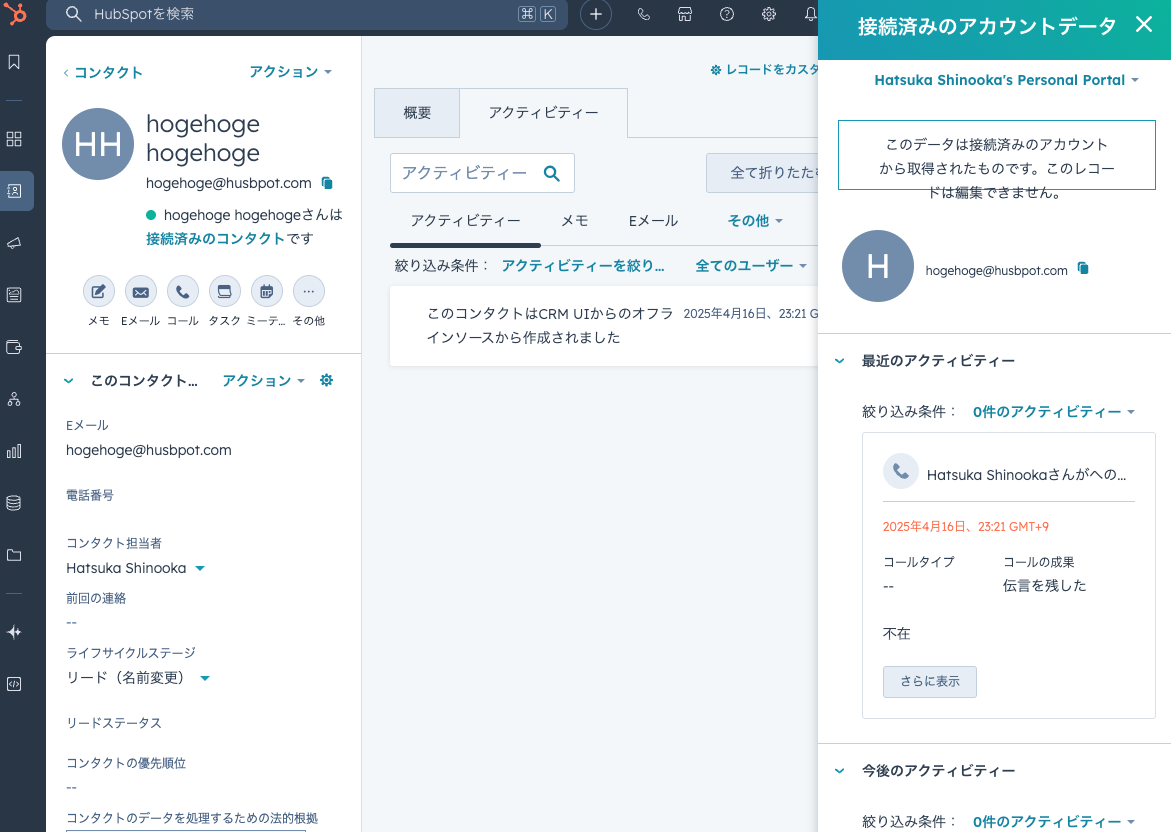Click the 全て折りたたむ button

762,173
